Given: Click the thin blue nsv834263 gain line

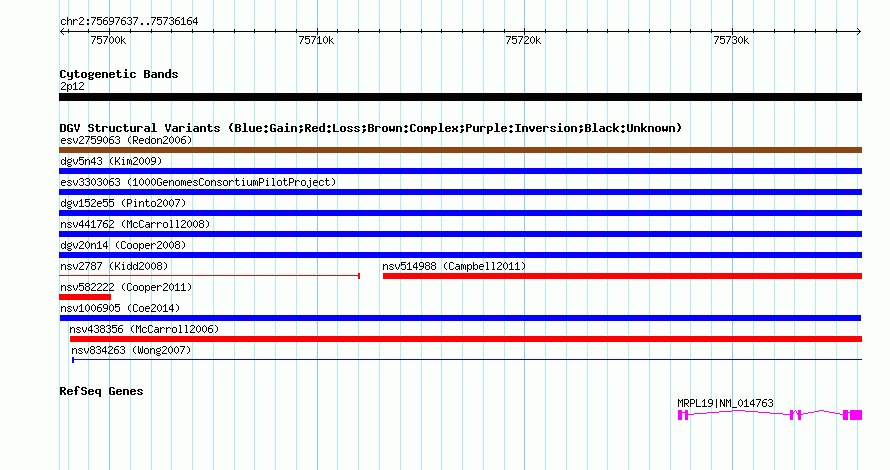Looking at the screenshot, I should point(467,360).
